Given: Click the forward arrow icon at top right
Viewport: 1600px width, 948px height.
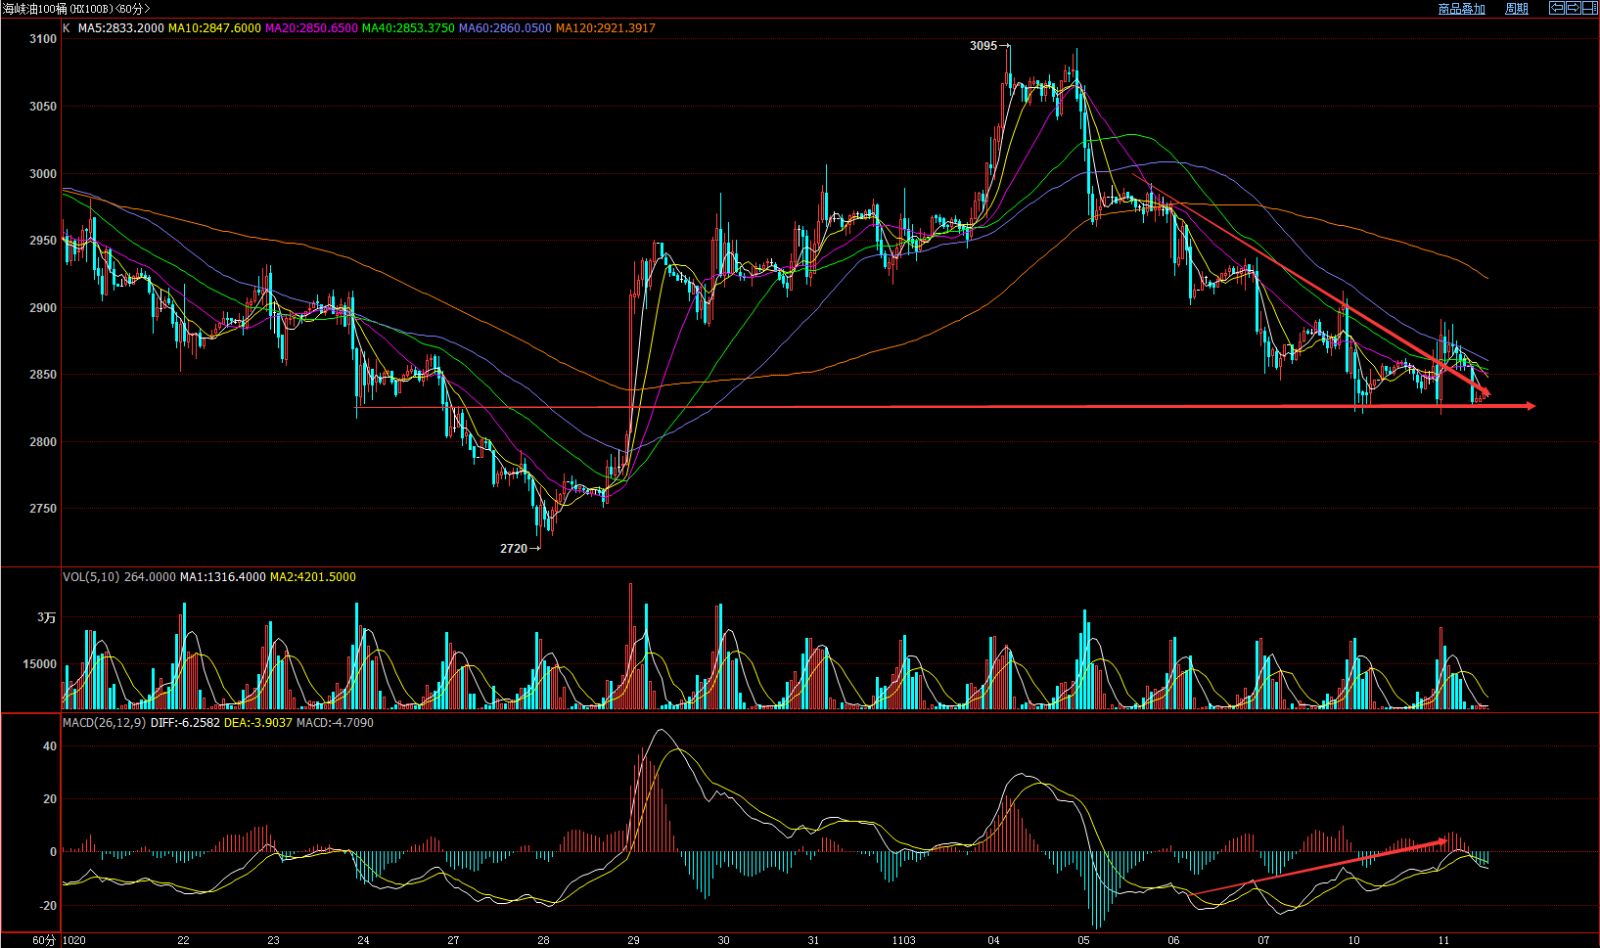Looking at the screenshot, I should (1573, 8).
